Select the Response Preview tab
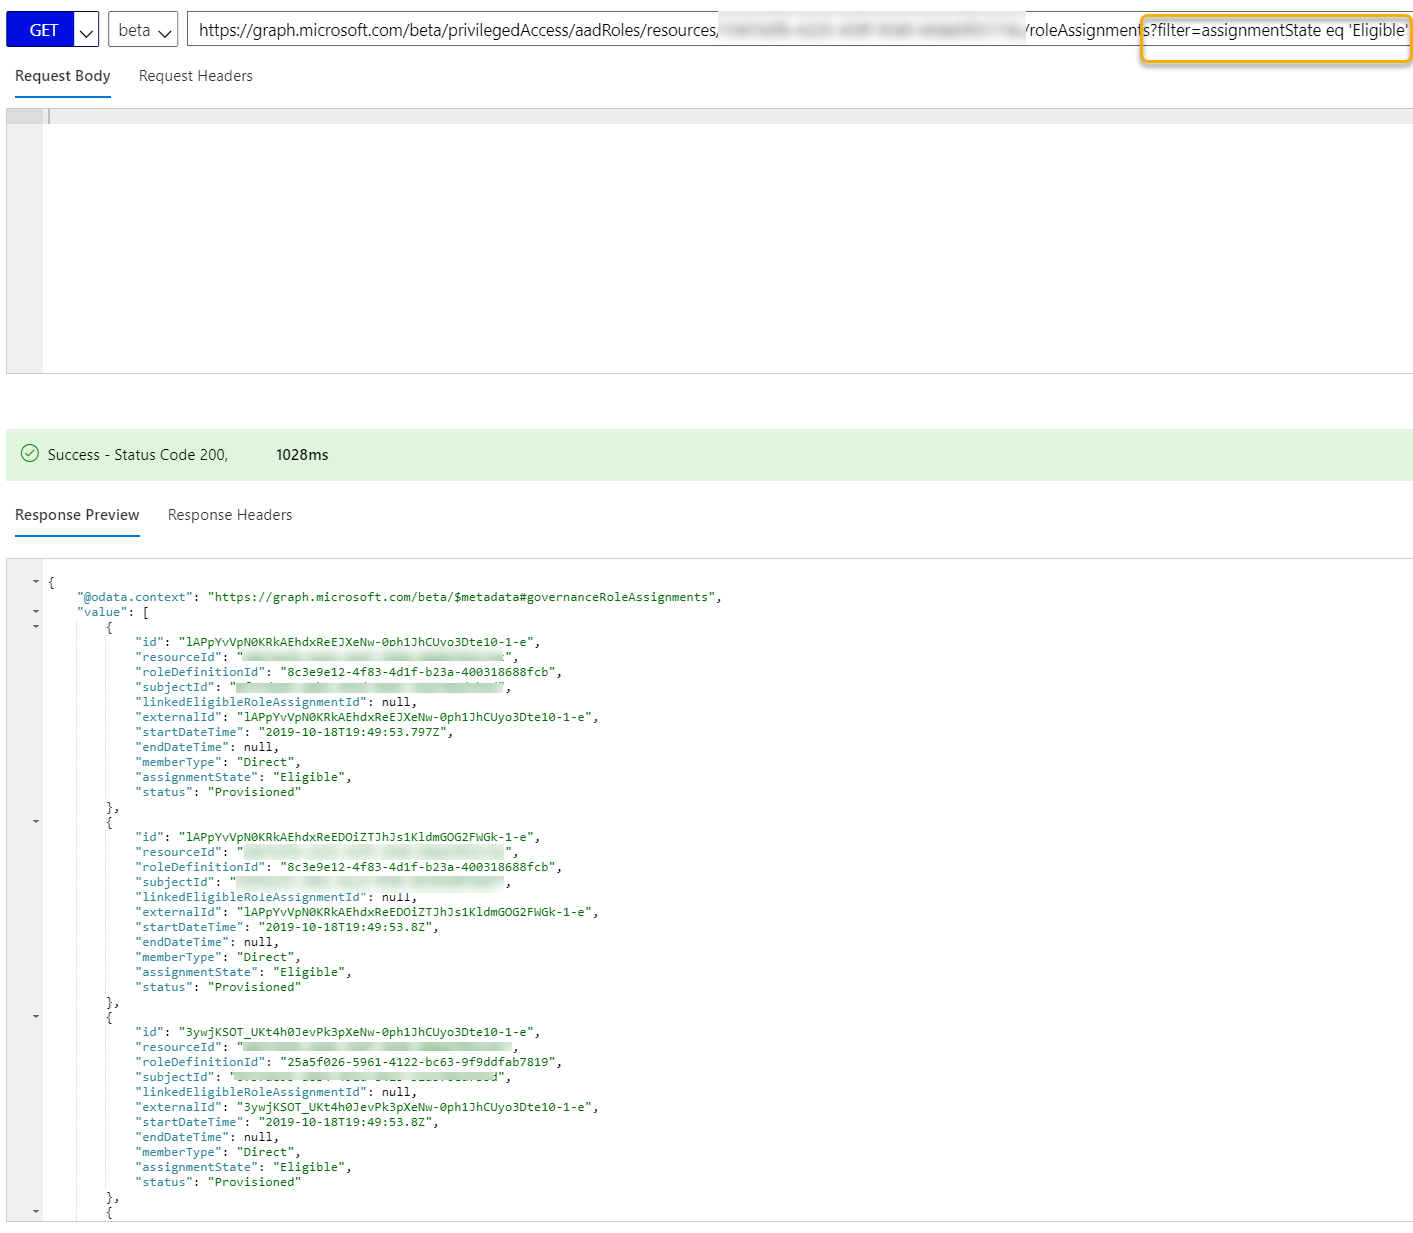This screenshot has width=1413, height=1233. click(x=77, y=514)
